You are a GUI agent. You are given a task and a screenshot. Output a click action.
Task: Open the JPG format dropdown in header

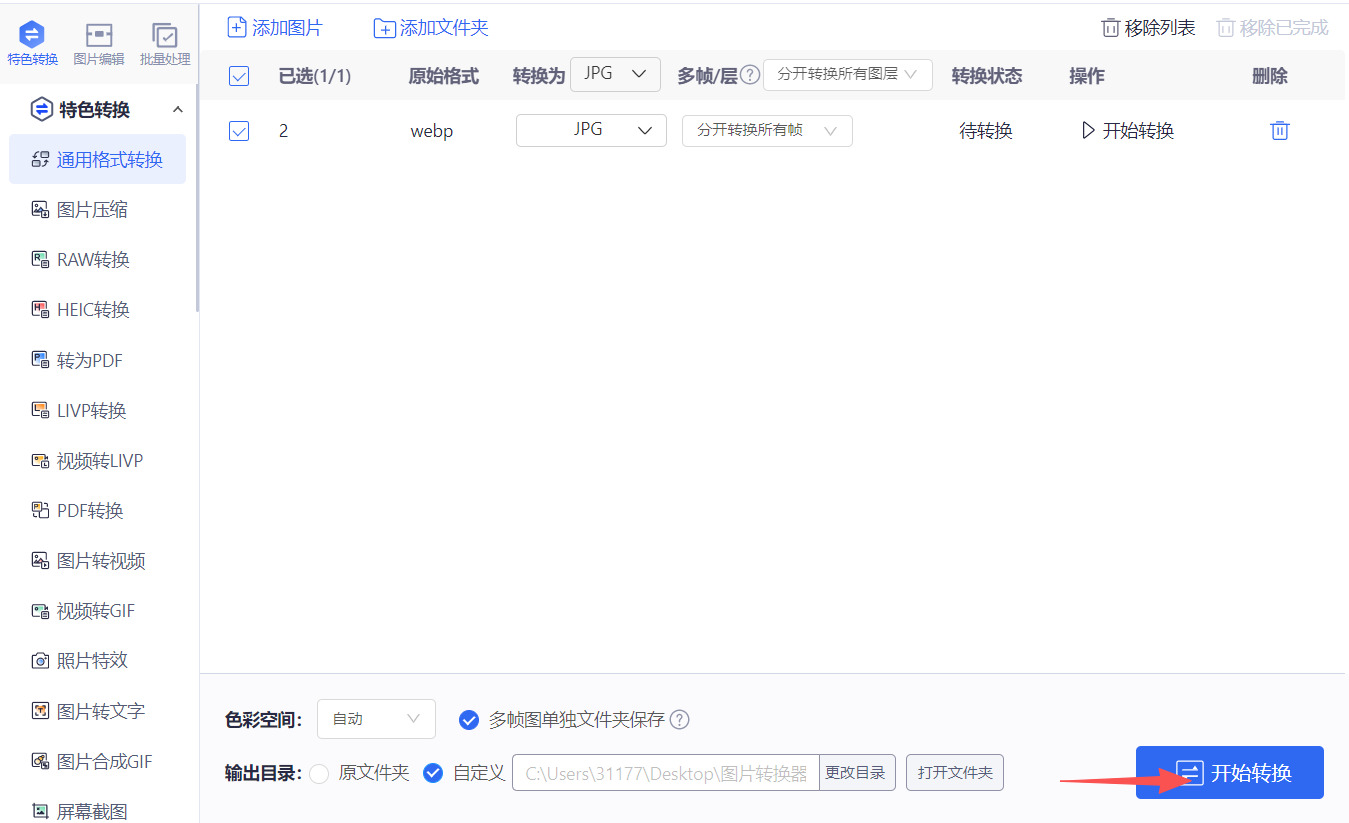point(615,73)
